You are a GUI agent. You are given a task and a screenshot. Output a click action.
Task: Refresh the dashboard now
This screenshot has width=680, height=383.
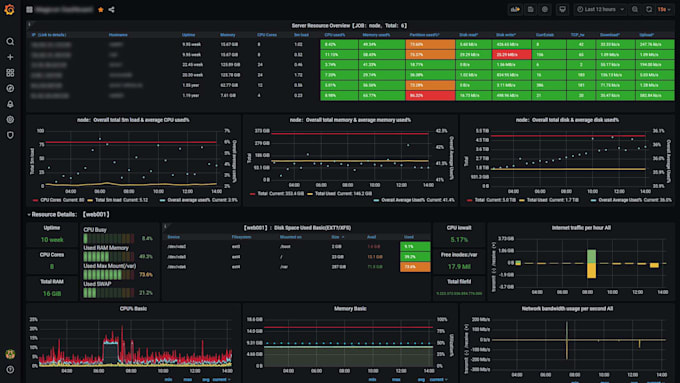[x=649, y=9]
